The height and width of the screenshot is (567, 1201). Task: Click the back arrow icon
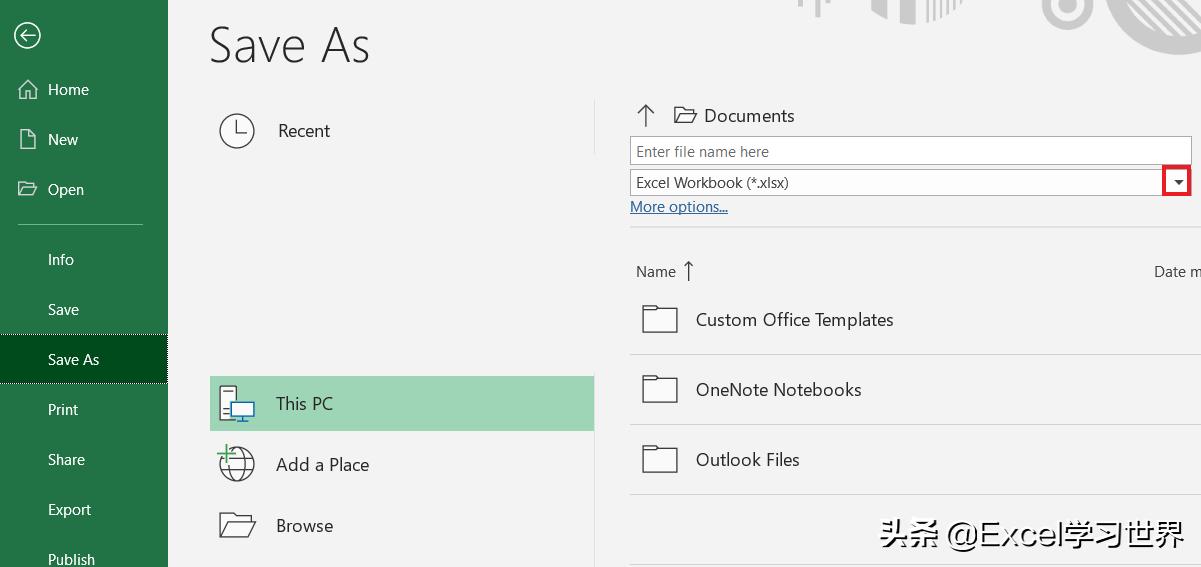click(x=27, y=36)
